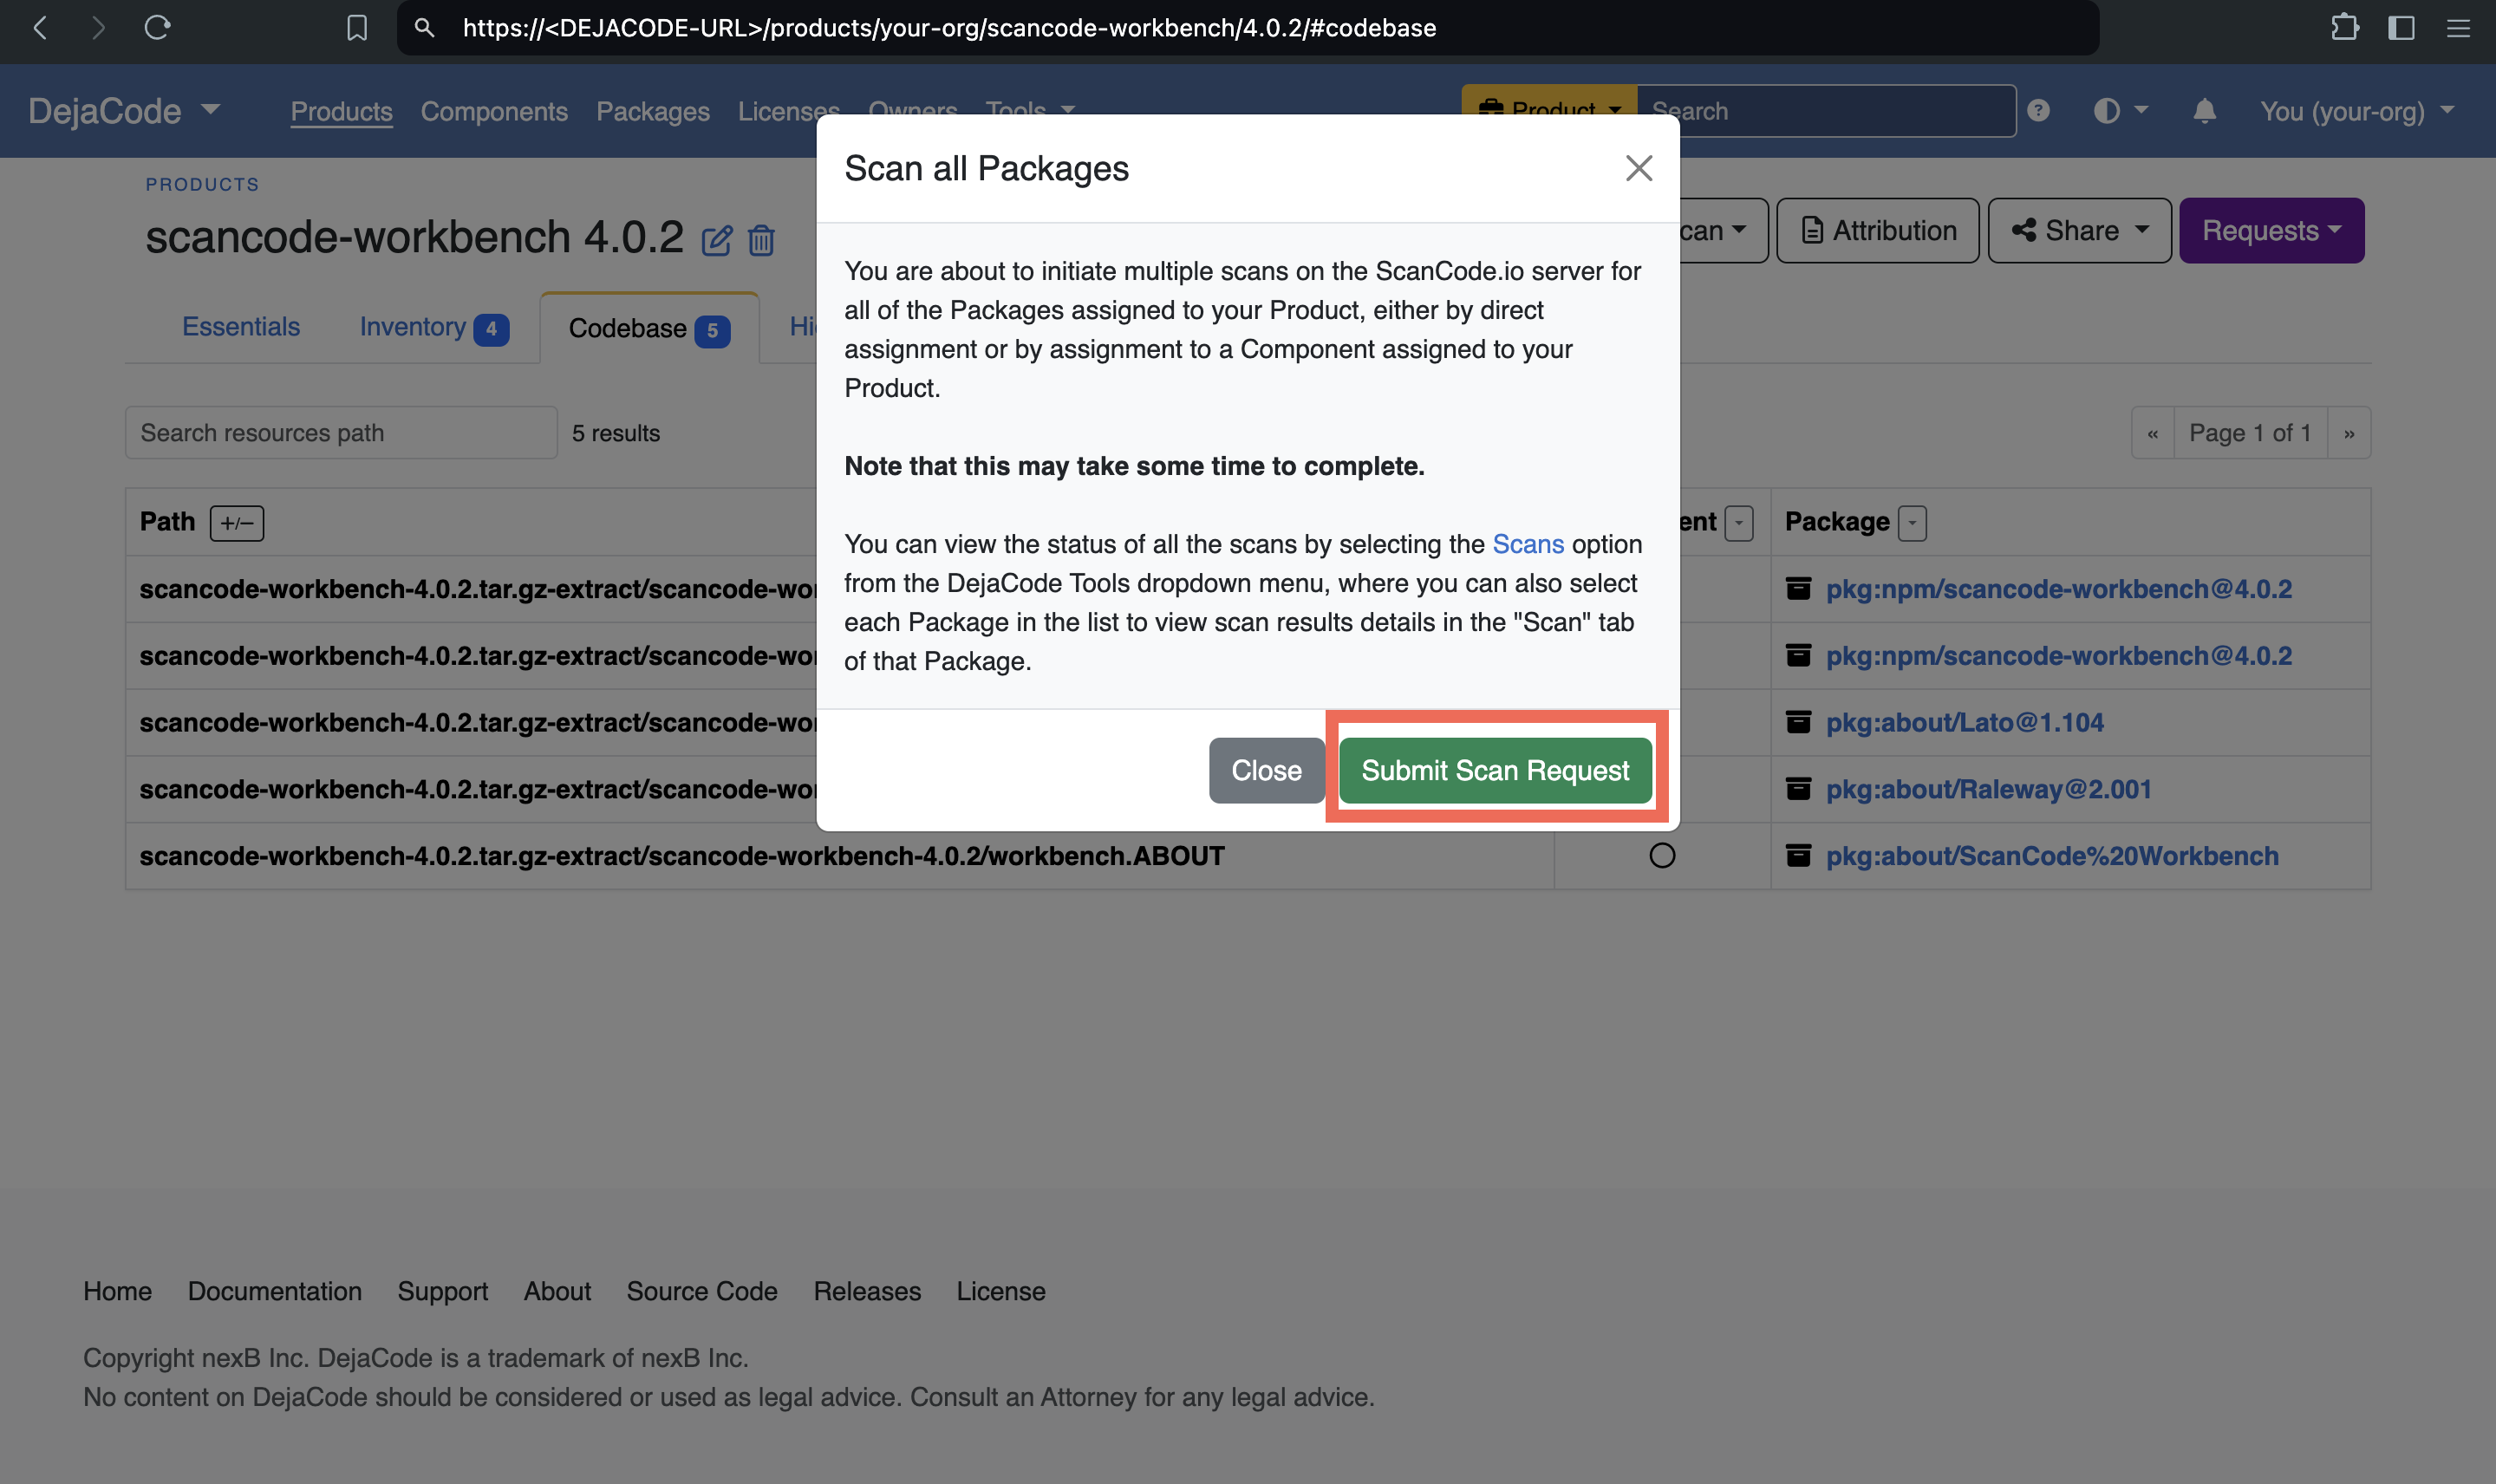Reload the page with refresh icon
Image resolution: width=2496 pixels, height=1484 pixels.
tap(157, 28)
